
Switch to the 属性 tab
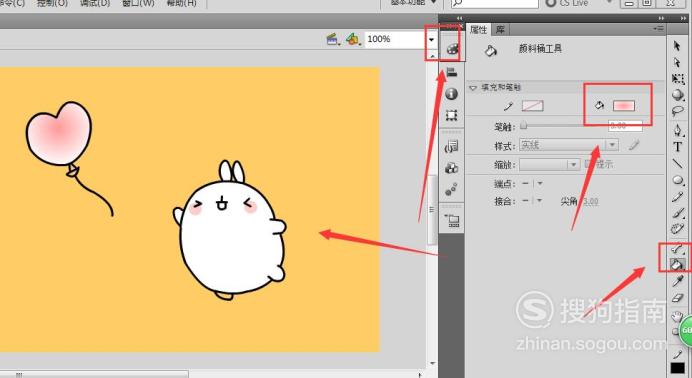478,30
